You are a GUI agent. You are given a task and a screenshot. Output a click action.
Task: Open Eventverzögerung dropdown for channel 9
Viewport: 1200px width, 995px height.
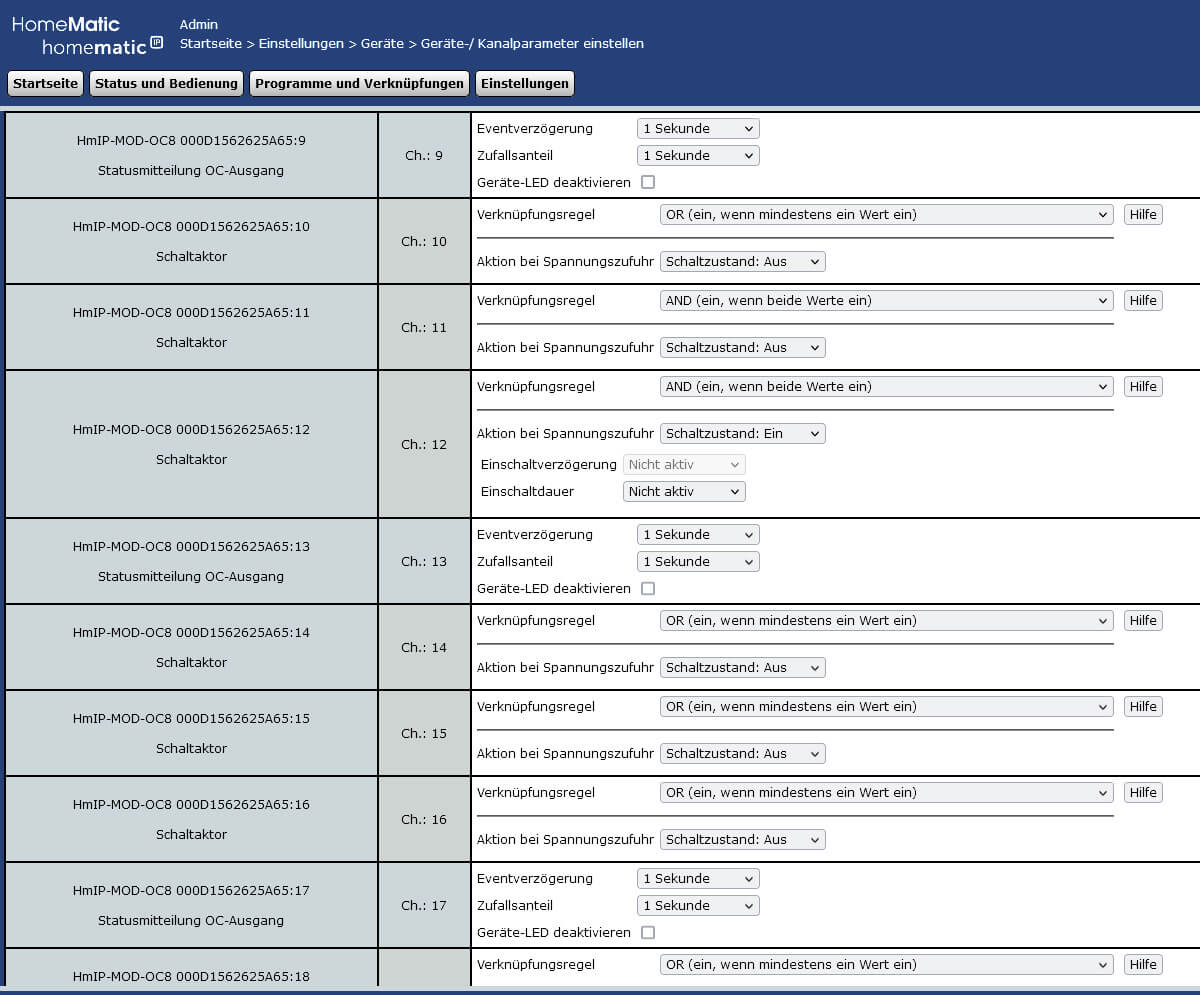coord(698,128)
